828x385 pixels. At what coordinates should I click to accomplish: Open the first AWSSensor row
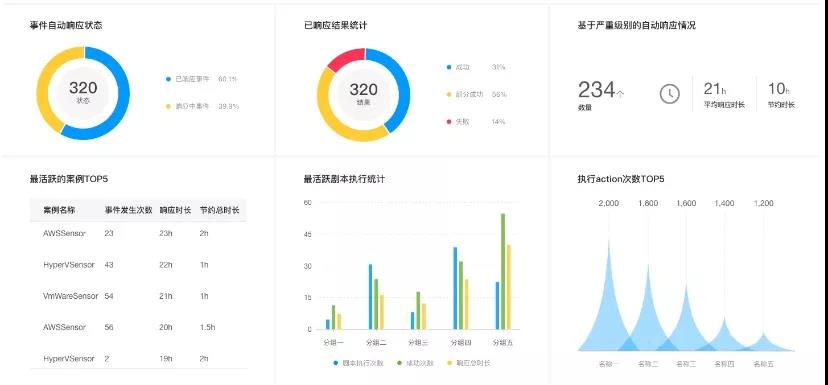point(138,233)
